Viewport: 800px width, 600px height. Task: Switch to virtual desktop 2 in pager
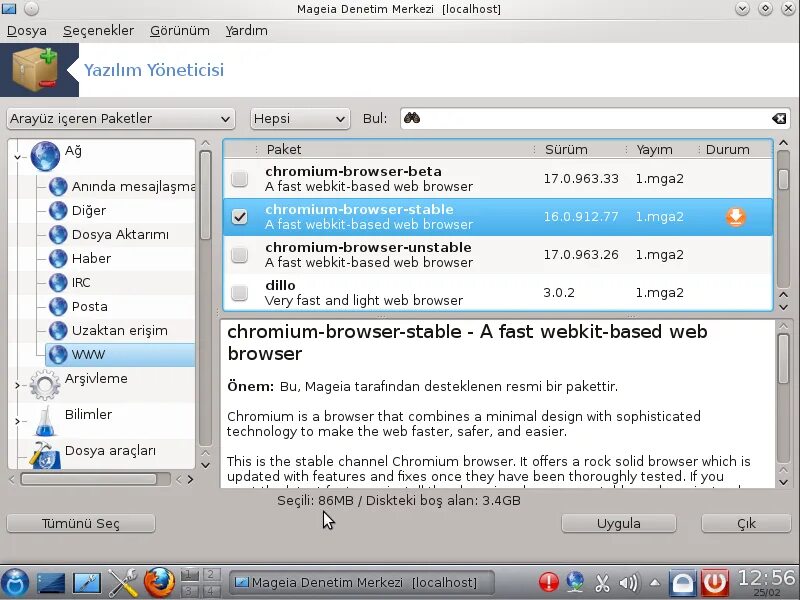coord(210,574)
